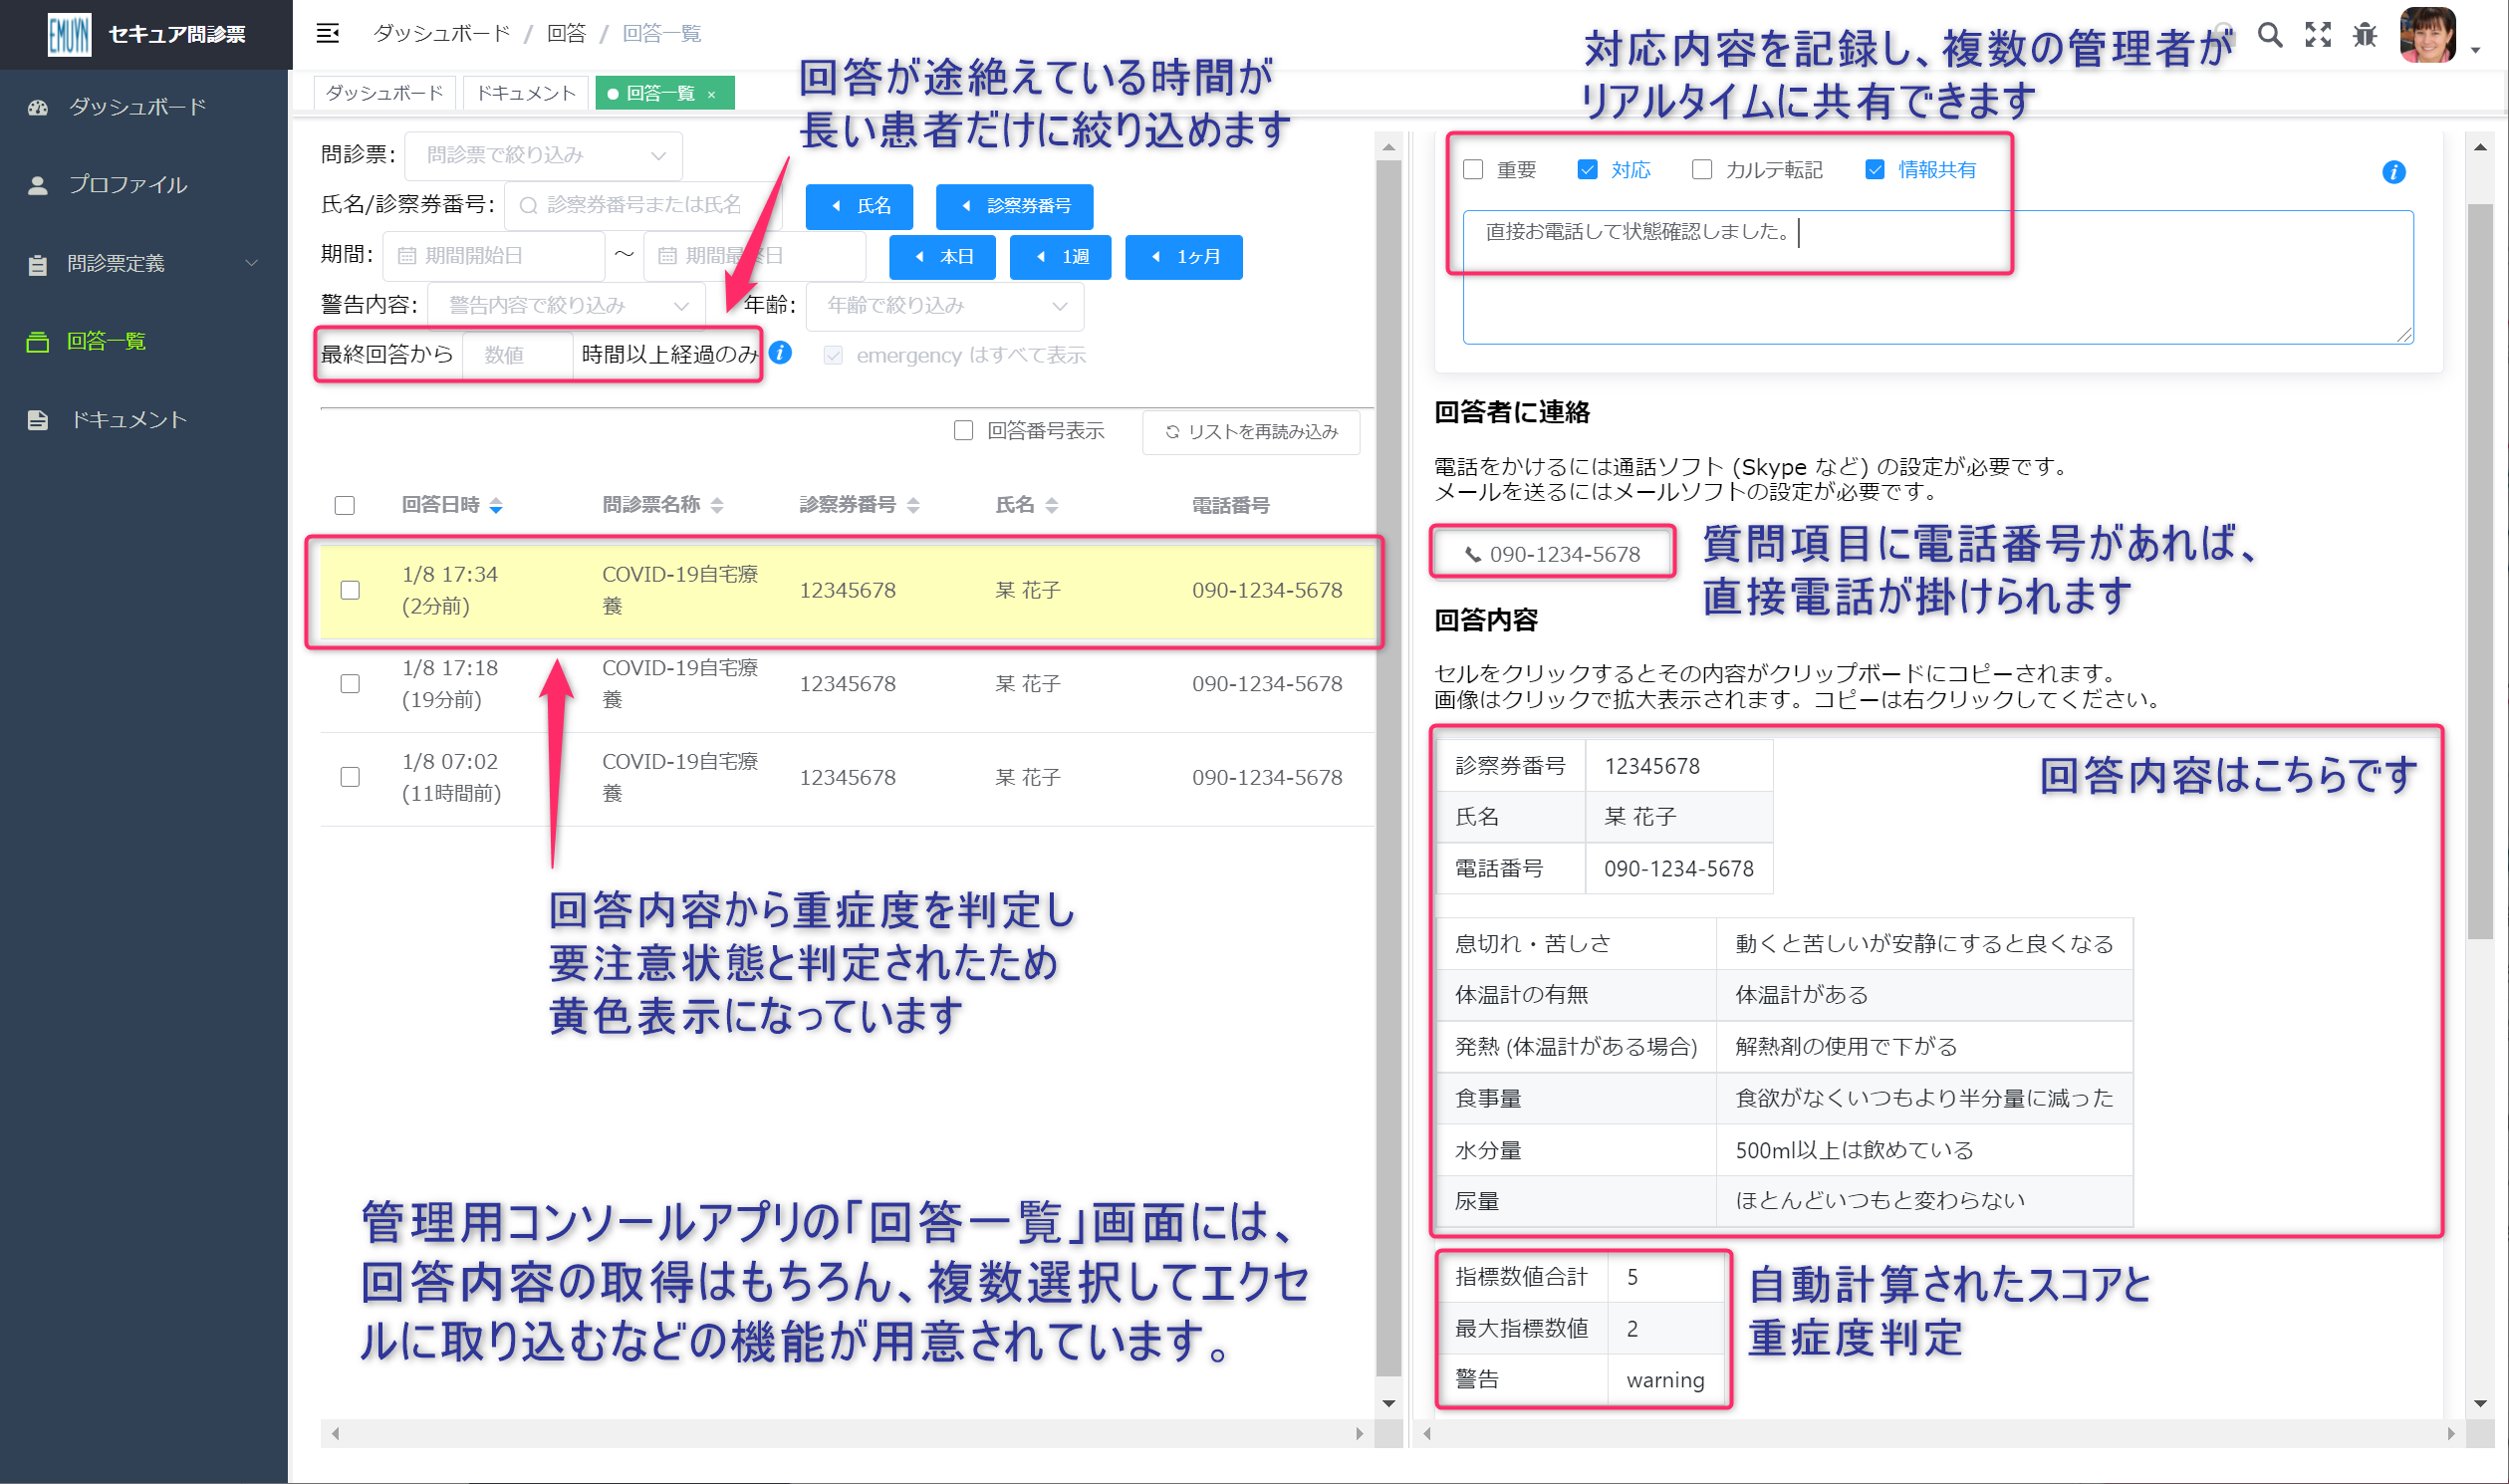
Task: Open ドキュメント using the document sidebar icon
Action: (37, 419)
